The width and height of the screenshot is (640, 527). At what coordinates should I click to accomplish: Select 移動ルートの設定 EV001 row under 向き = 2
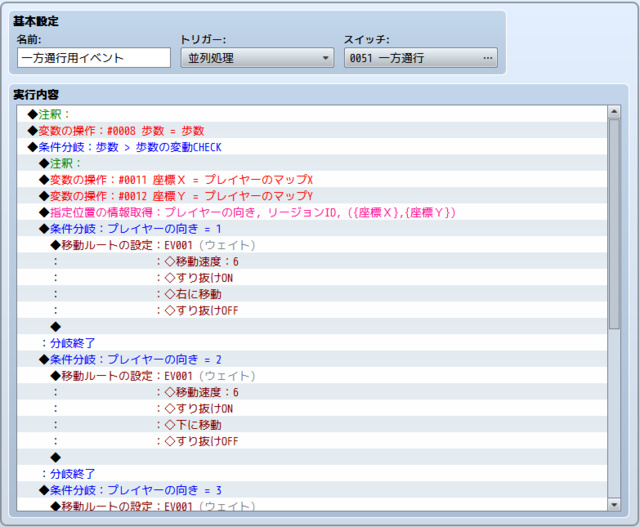[312, 375]
